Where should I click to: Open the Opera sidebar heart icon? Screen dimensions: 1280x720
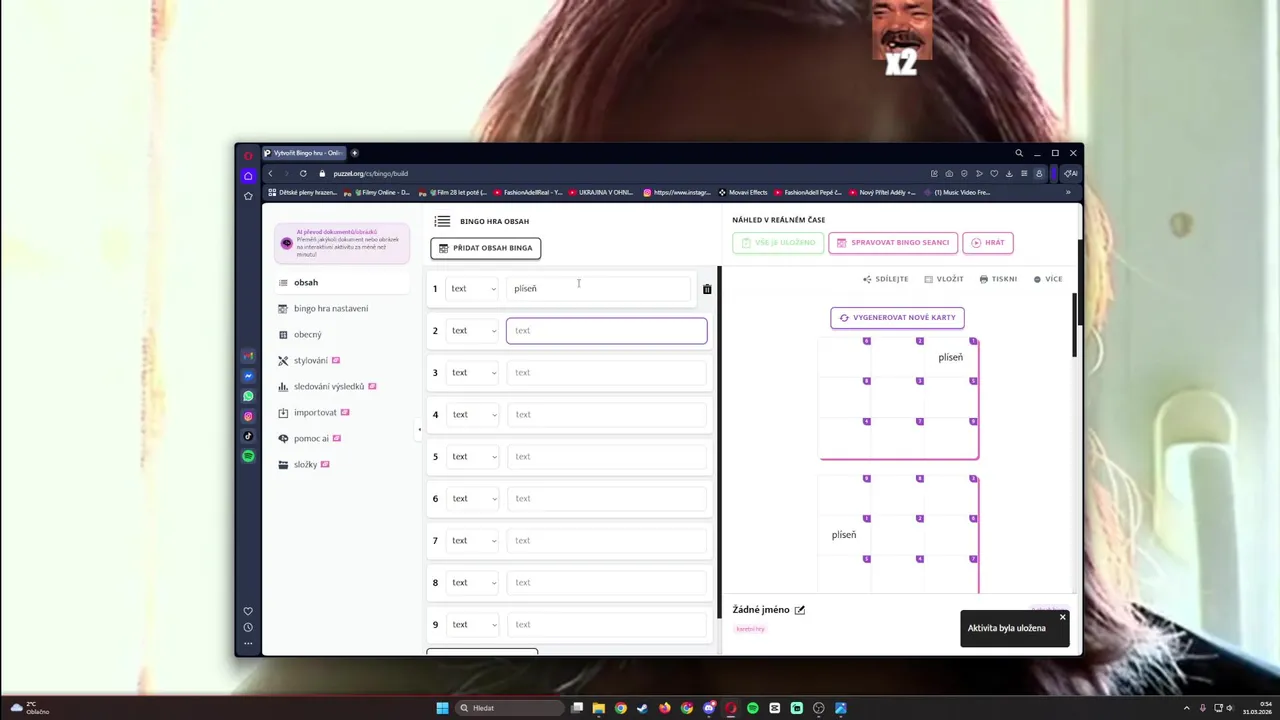click(248, 611)
